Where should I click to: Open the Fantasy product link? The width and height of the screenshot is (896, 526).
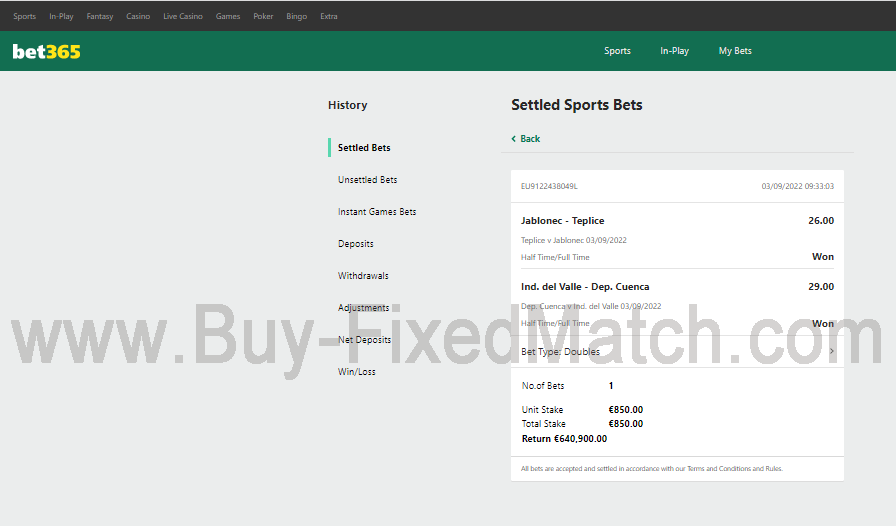[x=100, y=16]
